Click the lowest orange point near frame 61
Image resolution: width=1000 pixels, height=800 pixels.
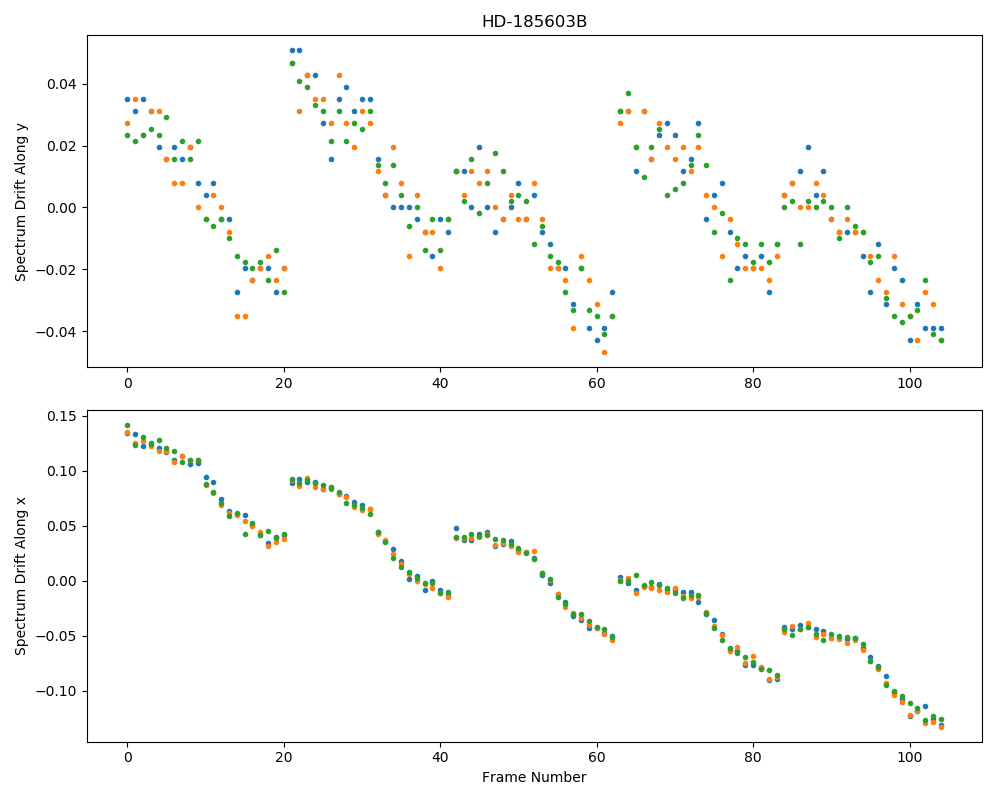(x=605, y=352)
